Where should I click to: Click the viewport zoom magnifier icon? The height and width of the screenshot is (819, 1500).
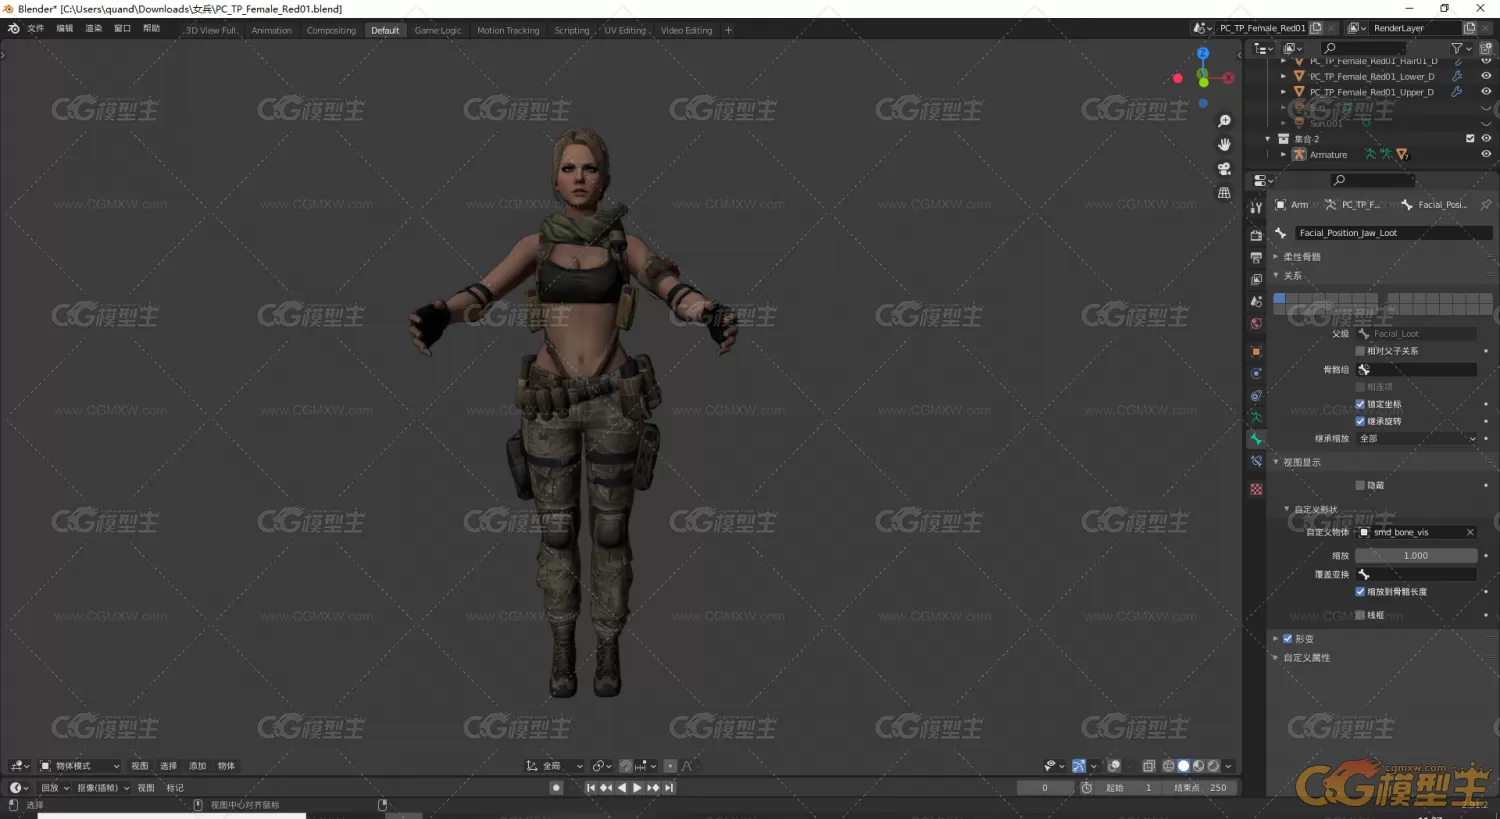1224,121
